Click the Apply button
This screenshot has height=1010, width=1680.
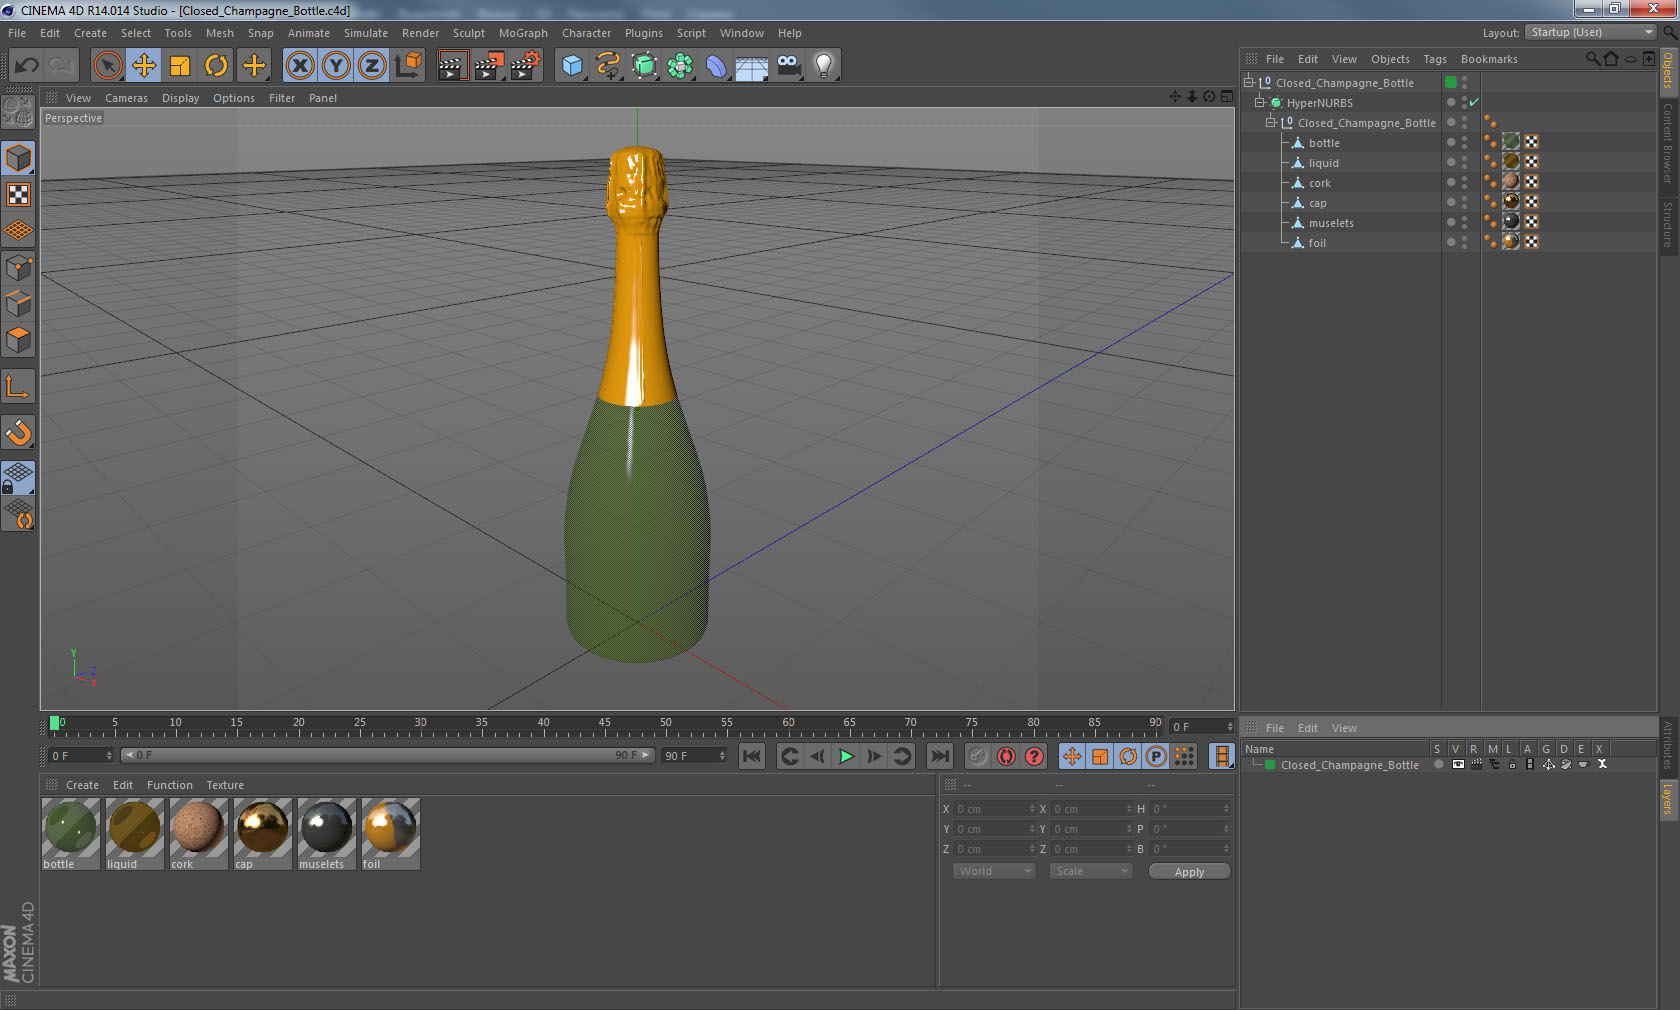click(1189, 872)
